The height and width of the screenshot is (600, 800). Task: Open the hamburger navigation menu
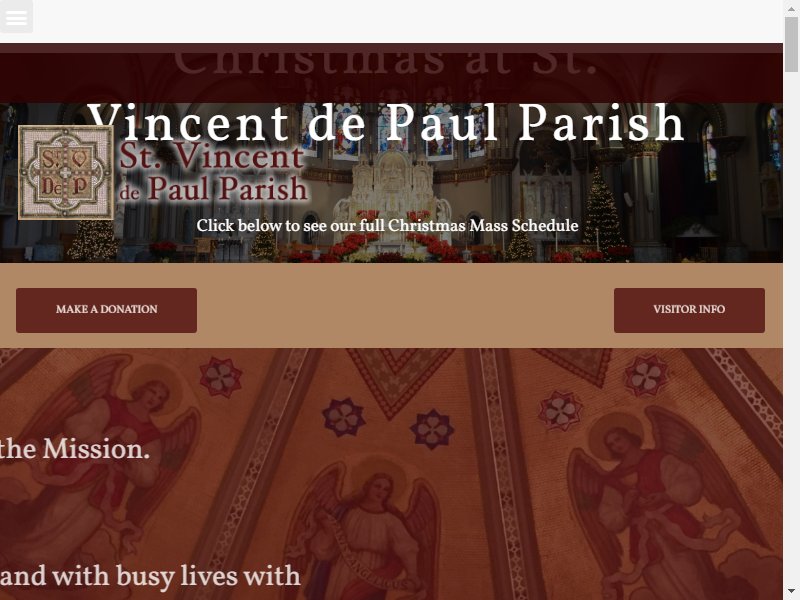point(16,16)
